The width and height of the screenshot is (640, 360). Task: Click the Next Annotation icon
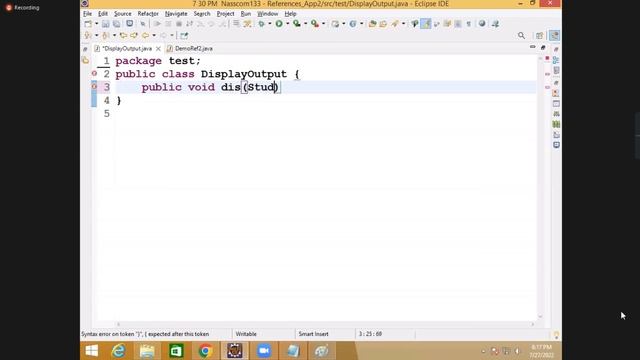[88, 36]
